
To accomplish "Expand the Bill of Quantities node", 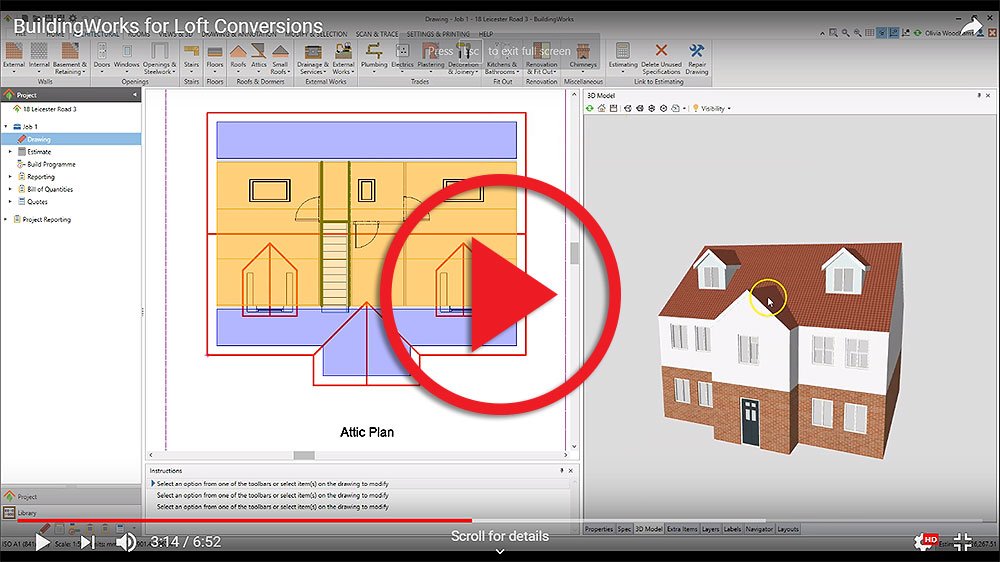I will coord(10,189).
